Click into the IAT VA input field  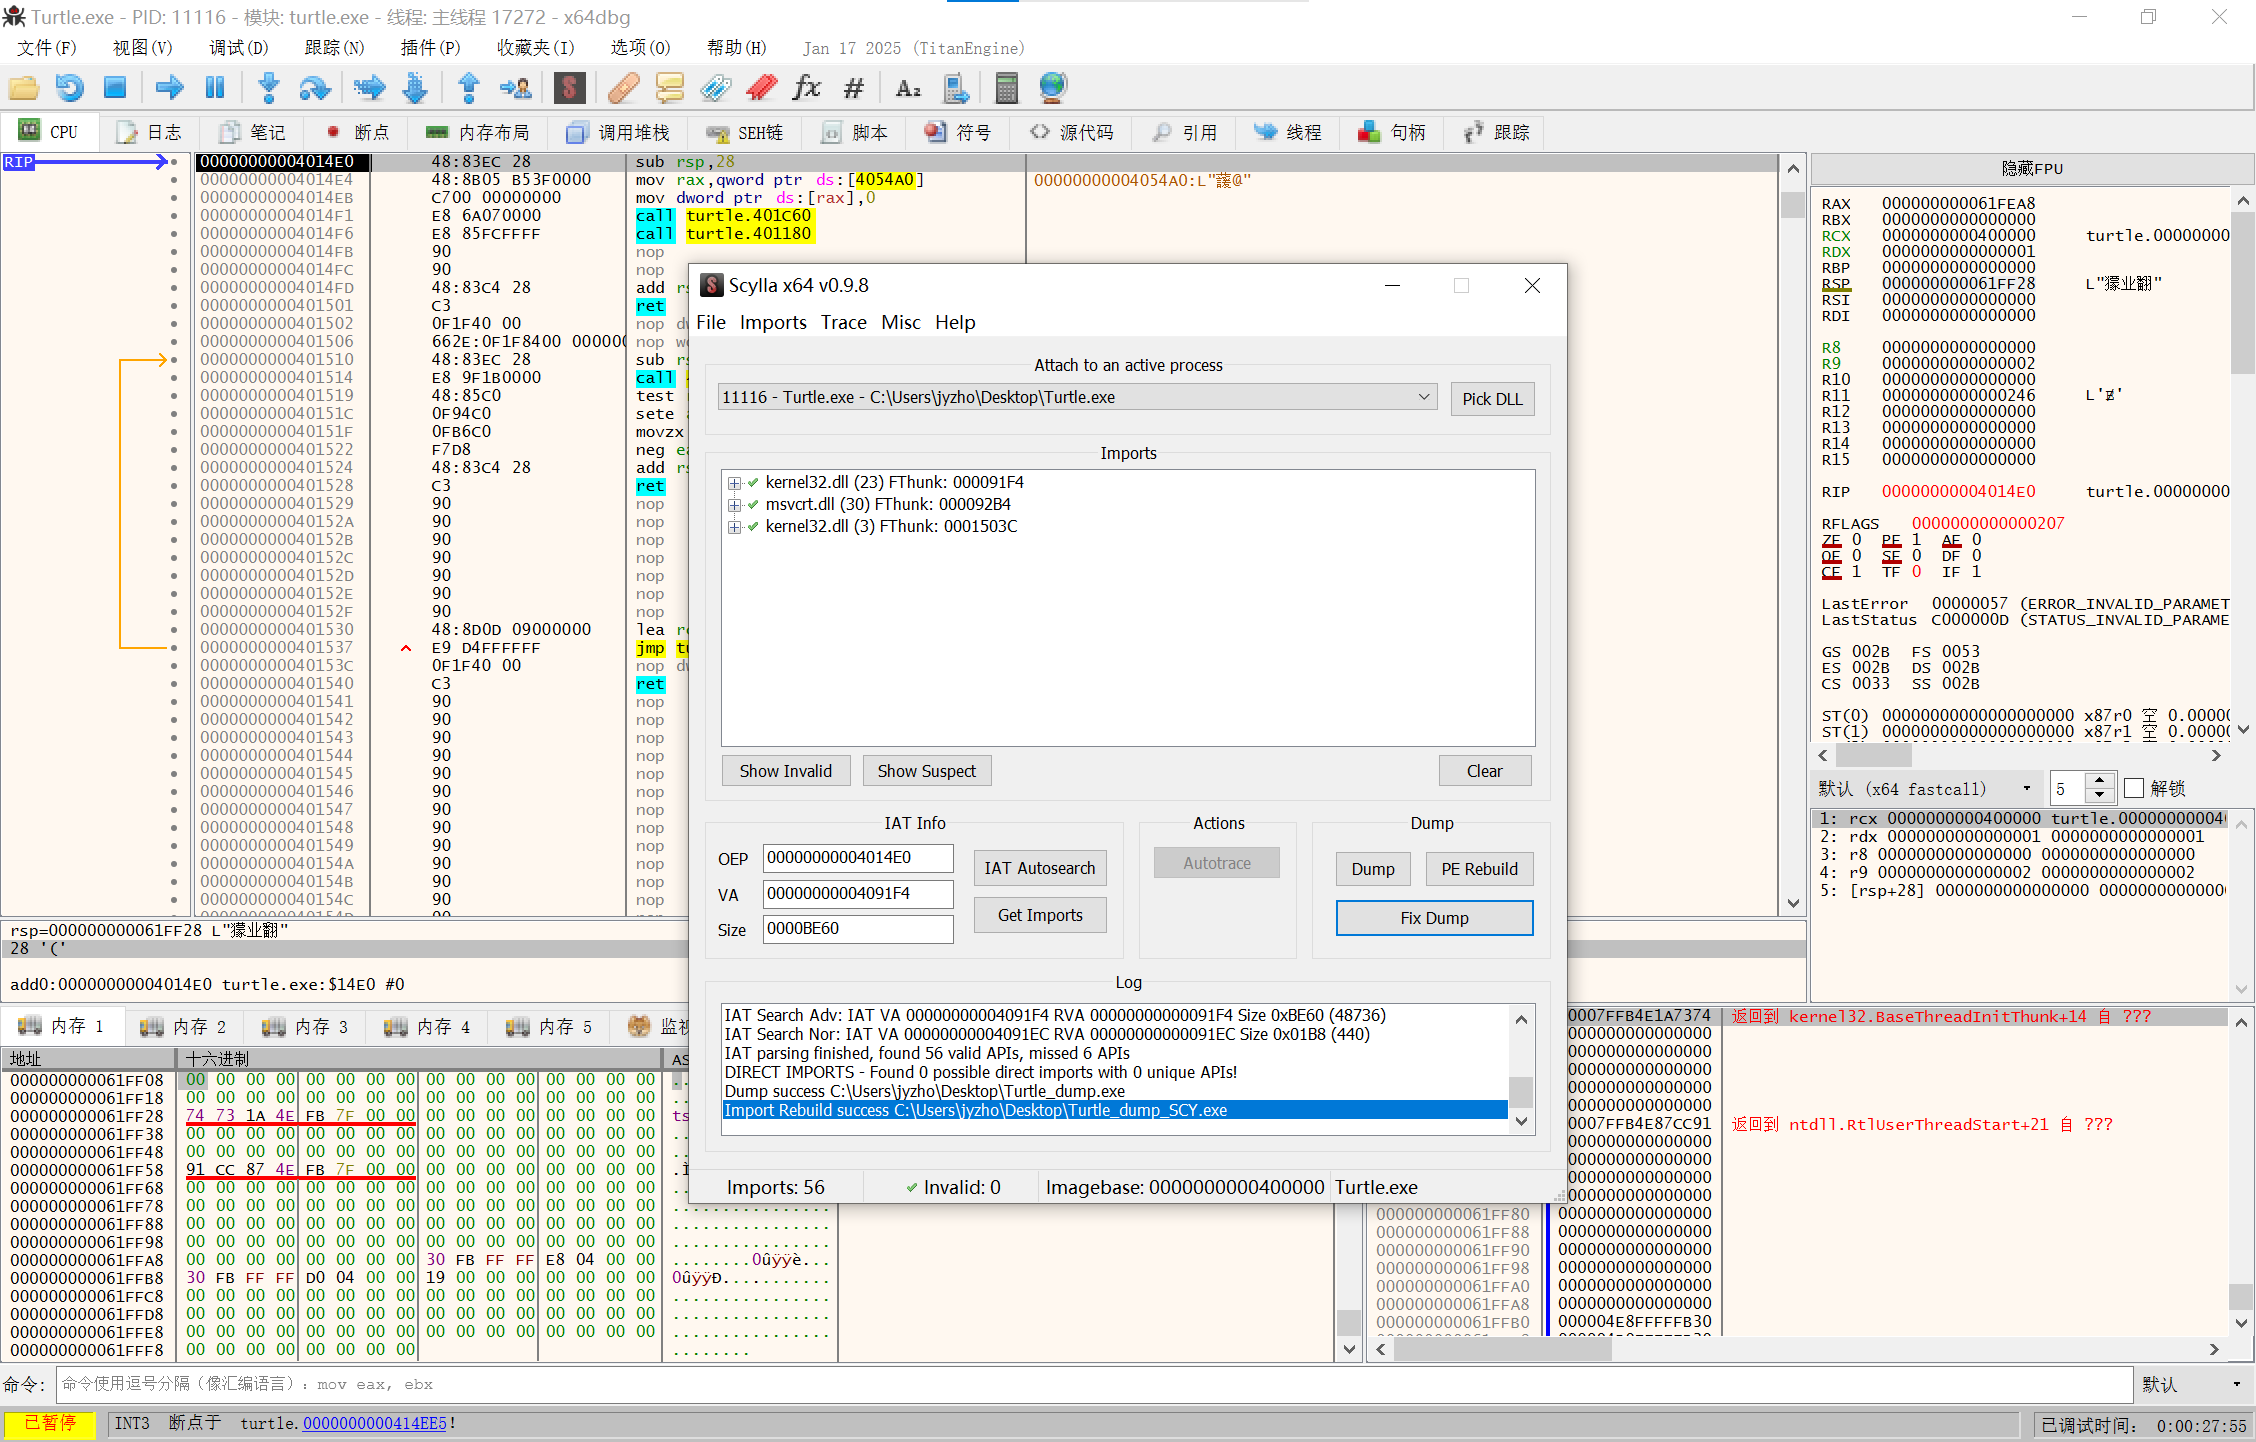857,893
